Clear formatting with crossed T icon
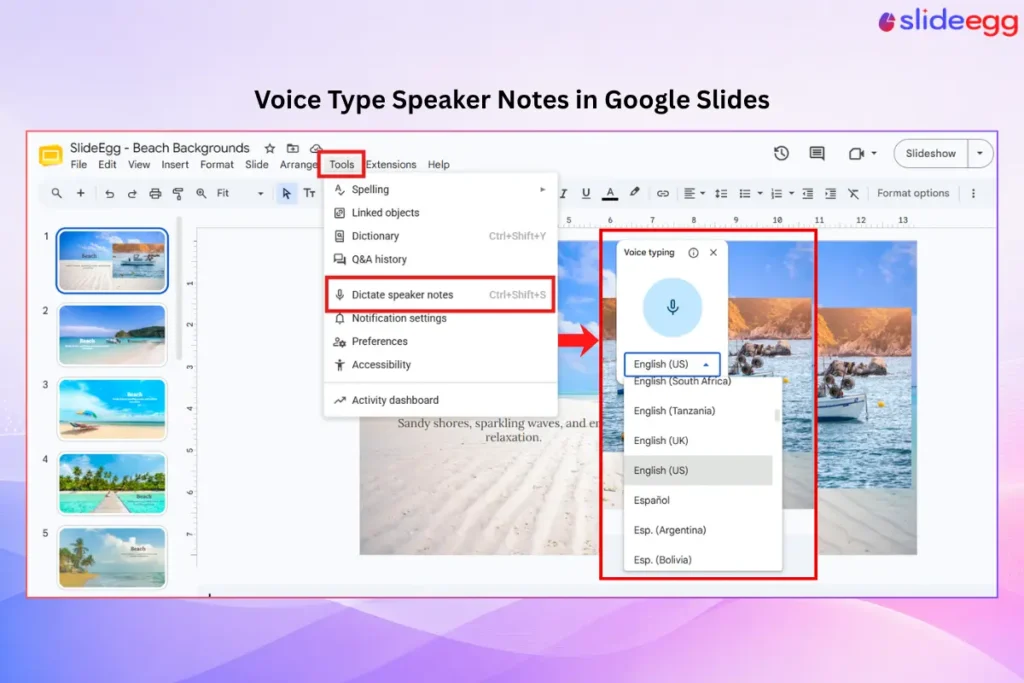The width and height of the screenshot is (1024, 683). pos(854,193)
